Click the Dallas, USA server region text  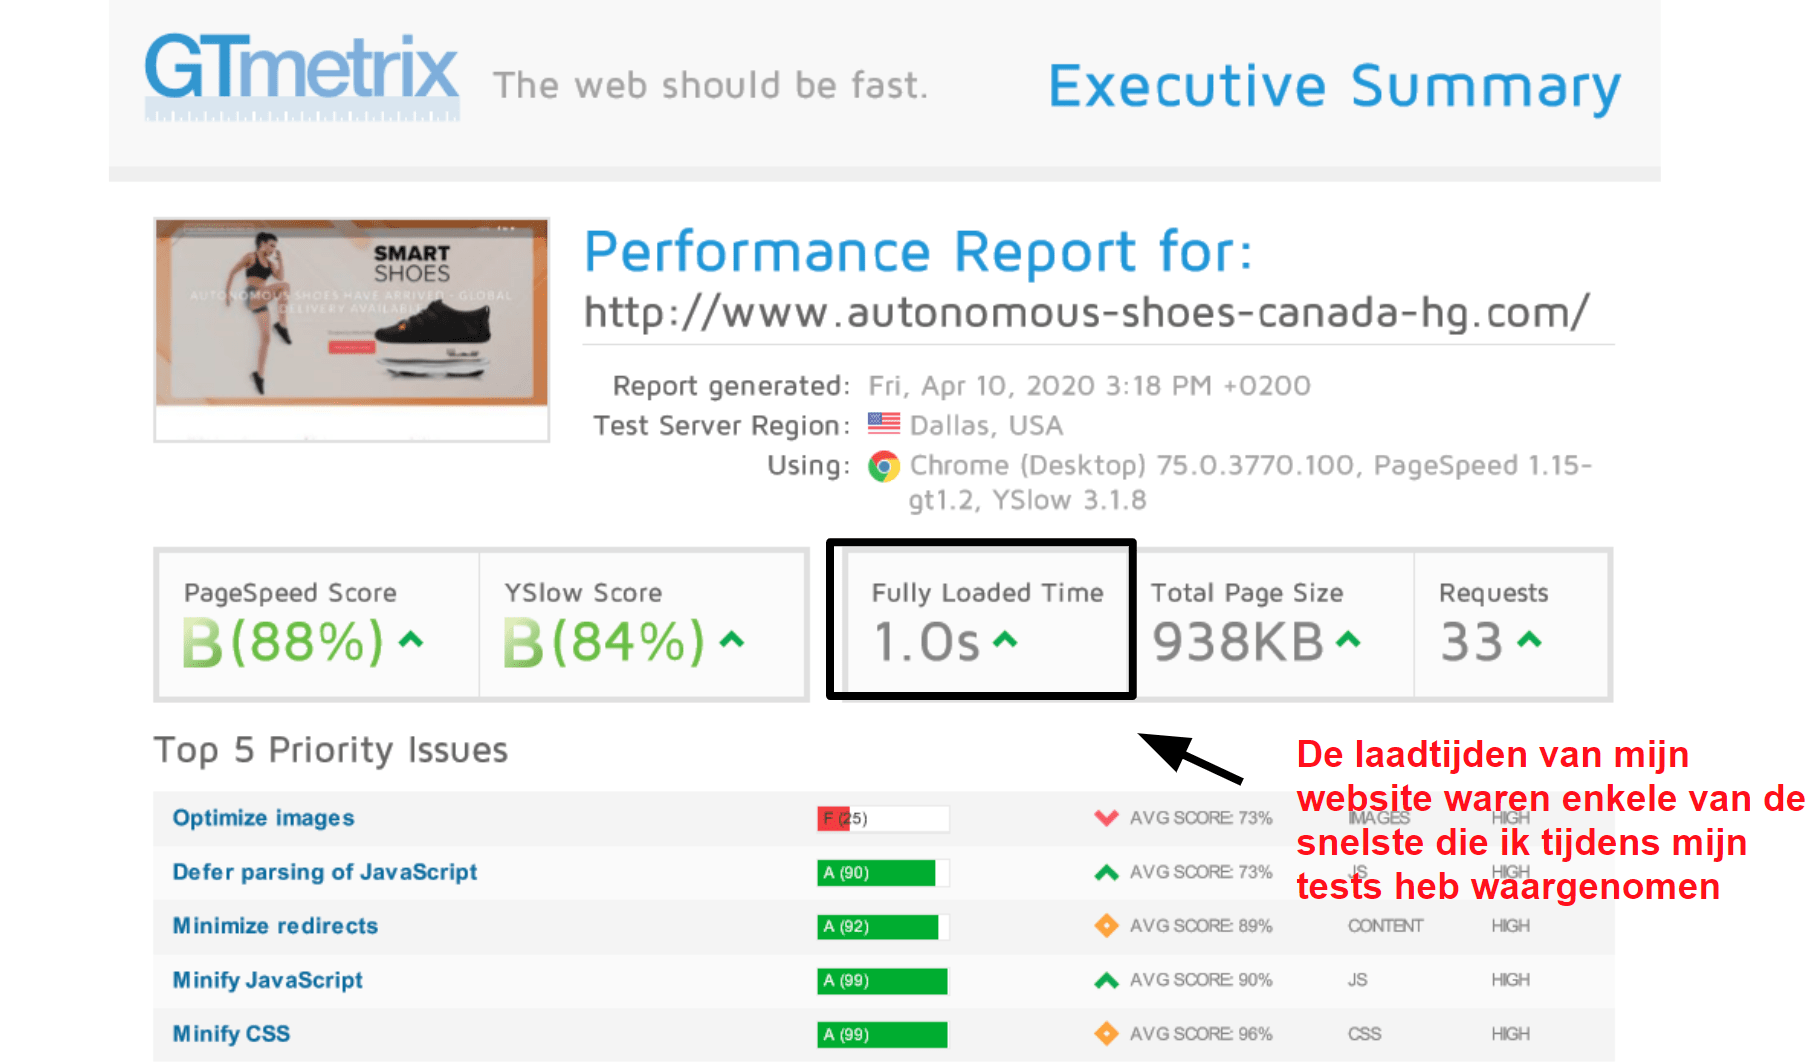click(x=986, y=426)
